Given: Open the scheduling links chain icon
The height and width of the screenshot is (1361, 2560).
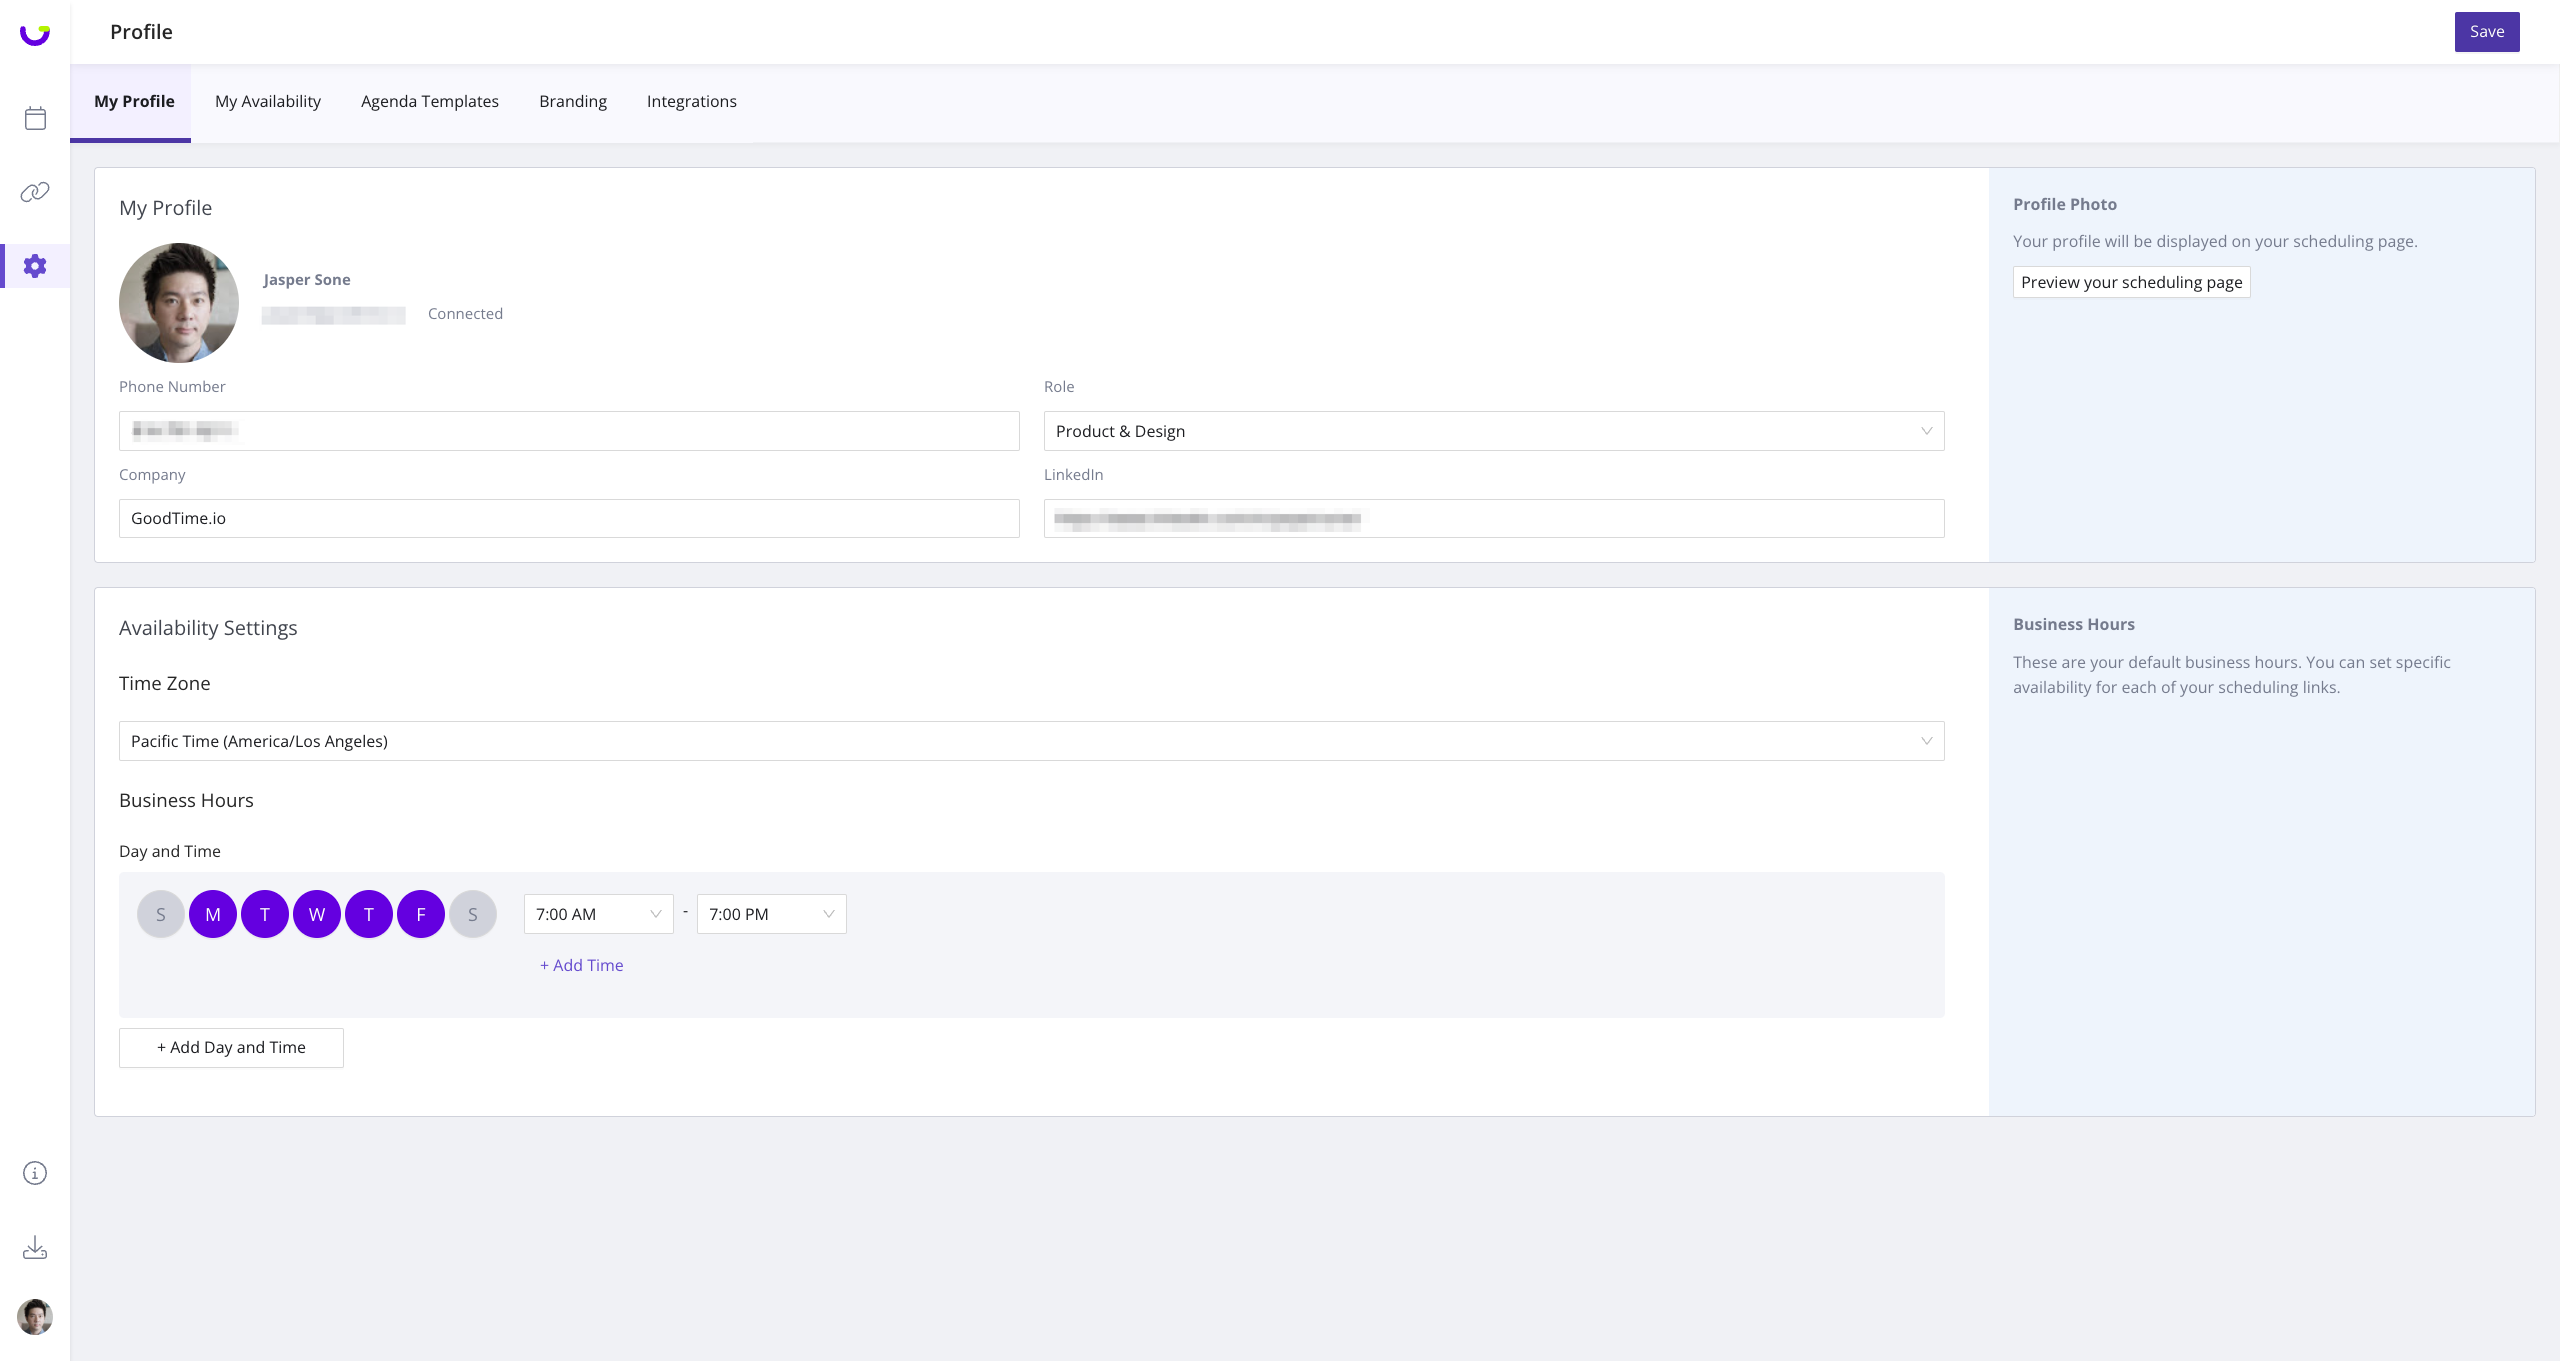Looking at the screenshot, I should point(35,192).
